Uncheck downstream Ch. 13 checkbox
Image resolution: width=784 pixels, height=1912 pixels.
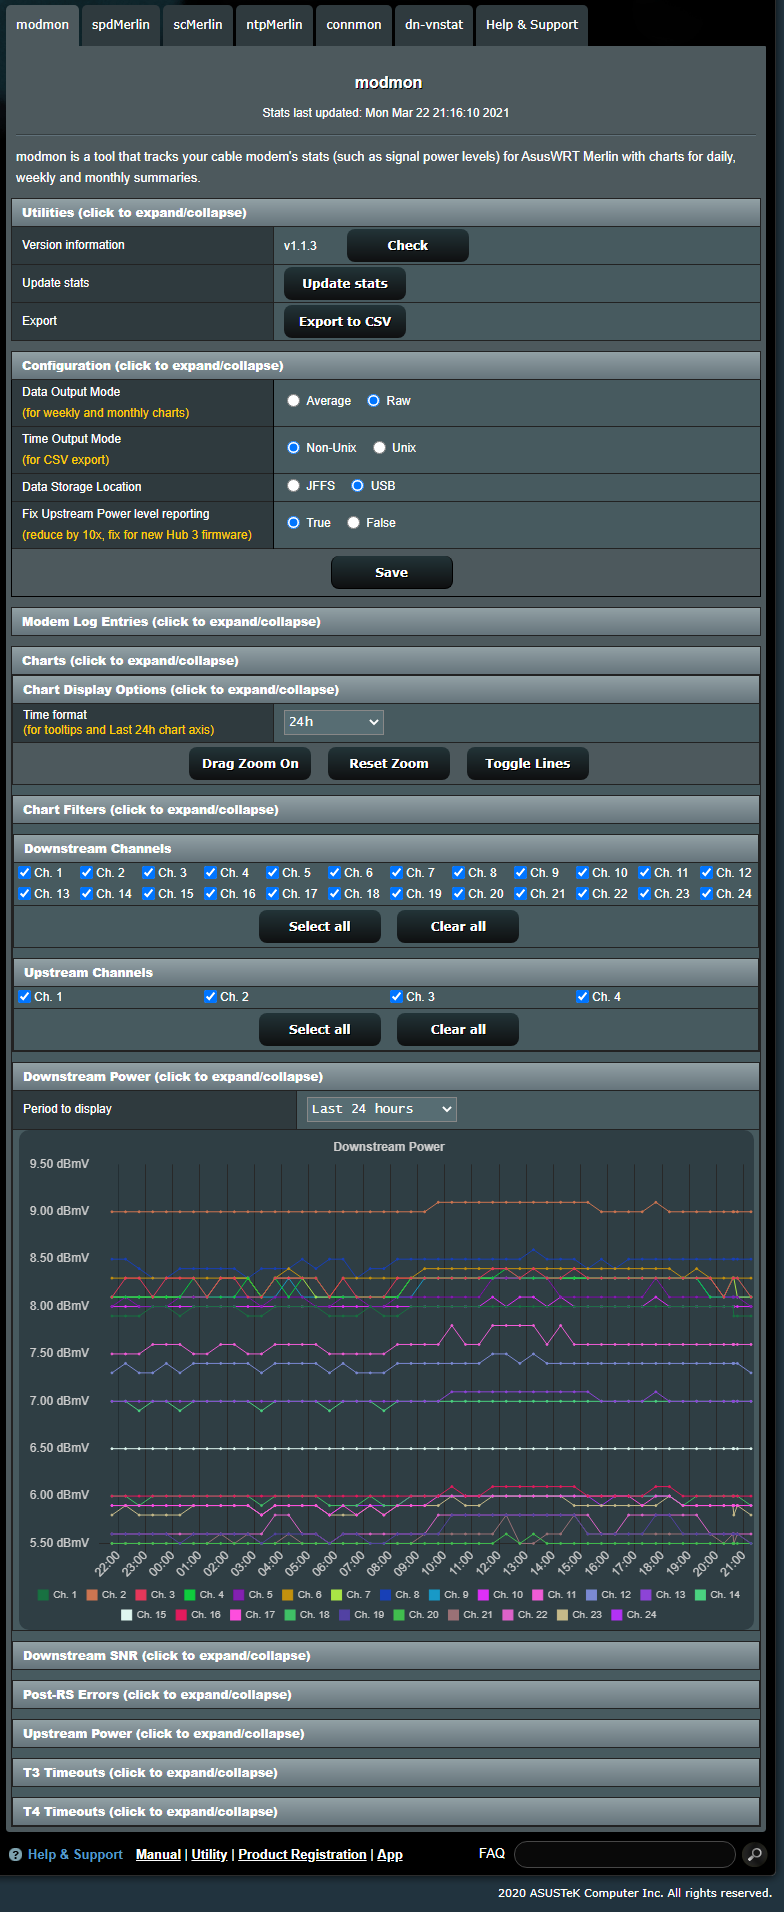(x=25, y=894)
